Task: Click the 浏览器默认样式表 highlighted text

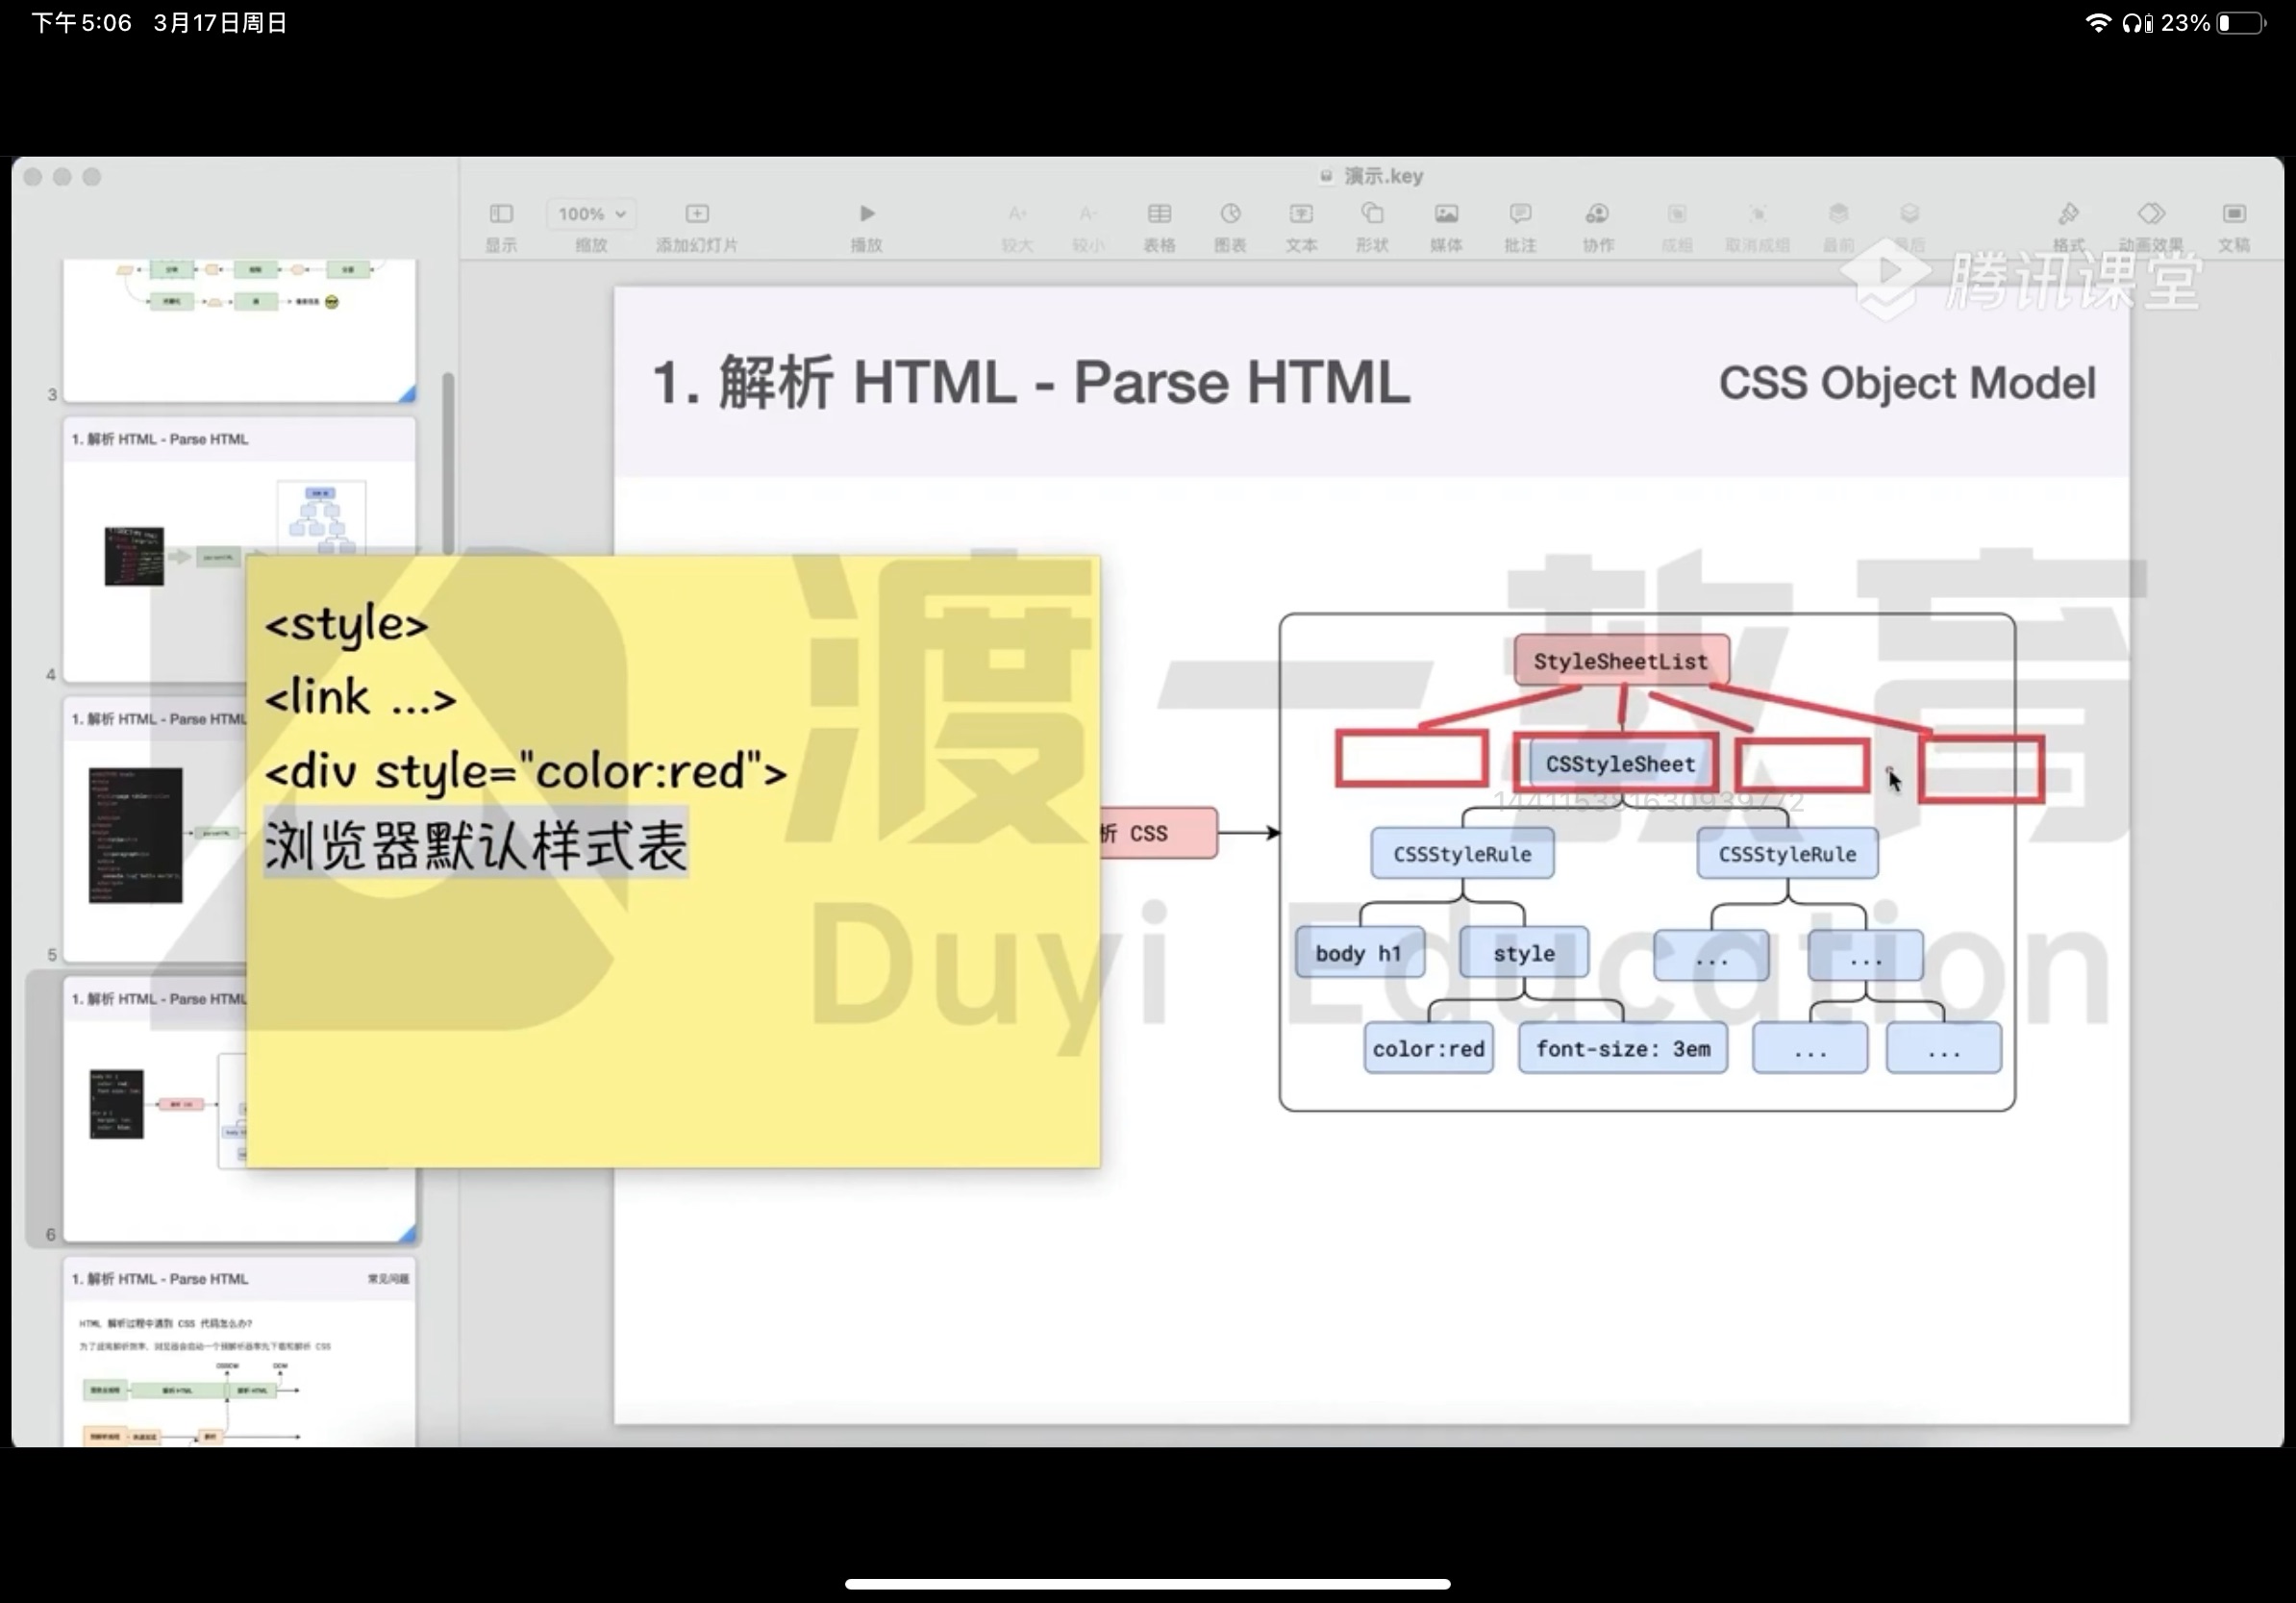Action: click(476, 844)
